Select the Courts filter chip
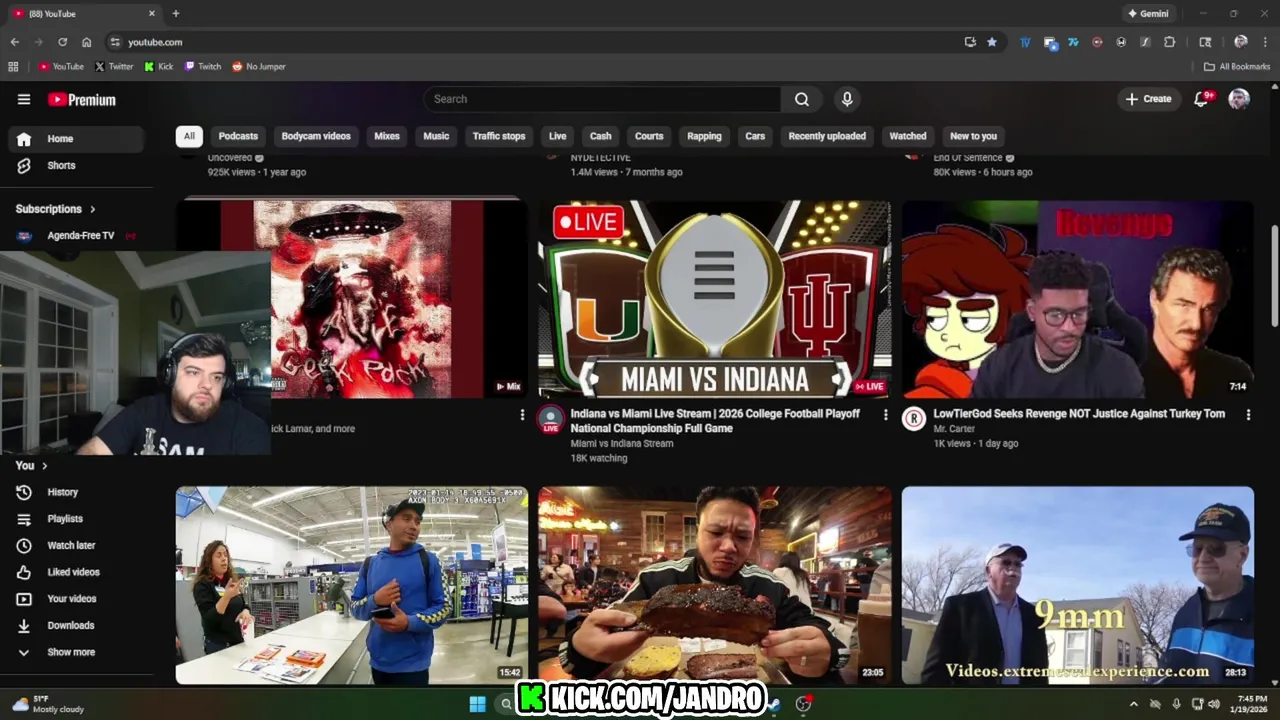The image size is (1280, 720). tap(649, 136)
